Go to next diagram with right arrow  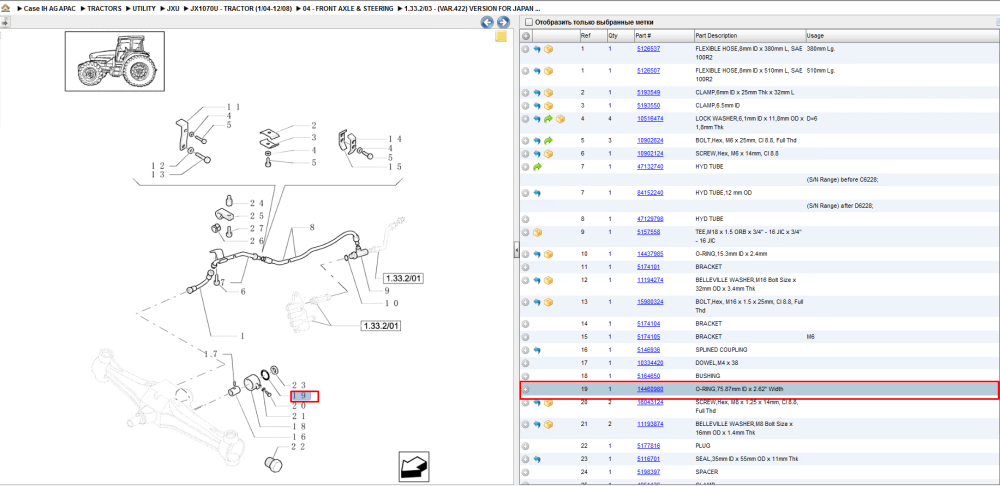coord(503,23)
